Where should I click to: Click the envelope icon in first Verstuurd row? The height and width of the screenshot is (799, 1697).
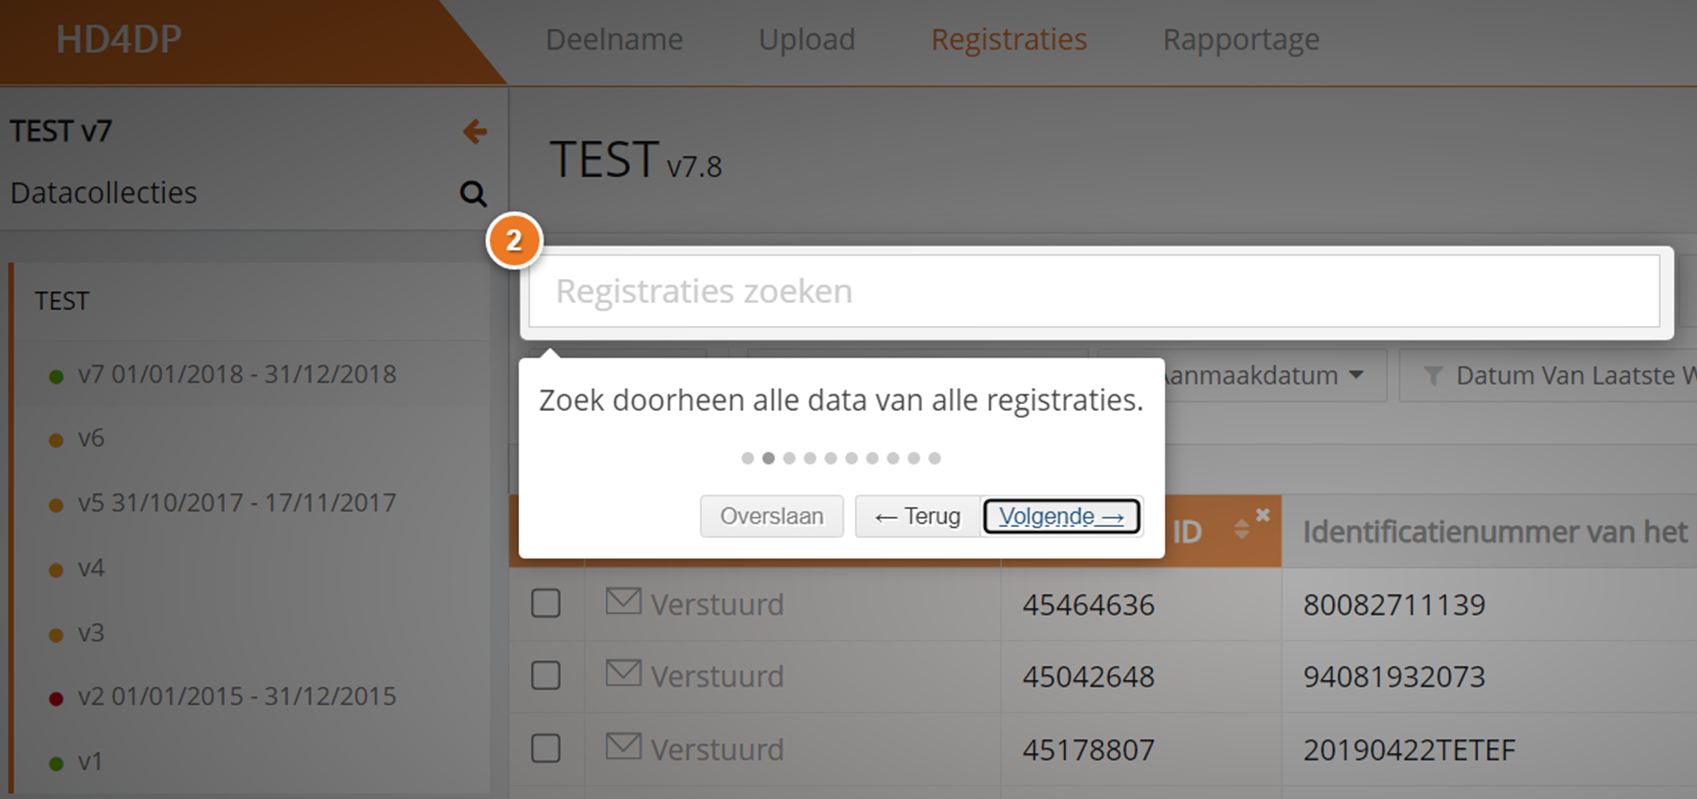[x=623, y=601]
